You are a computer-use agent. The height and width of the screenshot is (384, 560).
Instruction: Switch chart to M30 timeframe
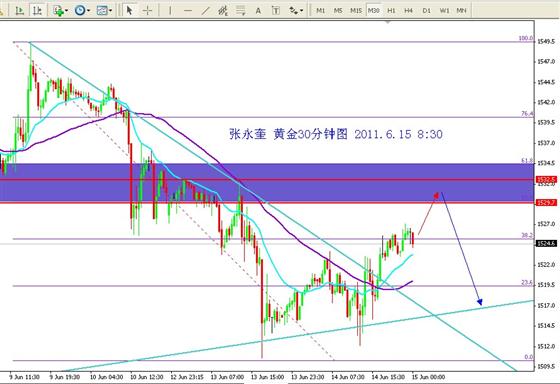[x=374, y=11]
